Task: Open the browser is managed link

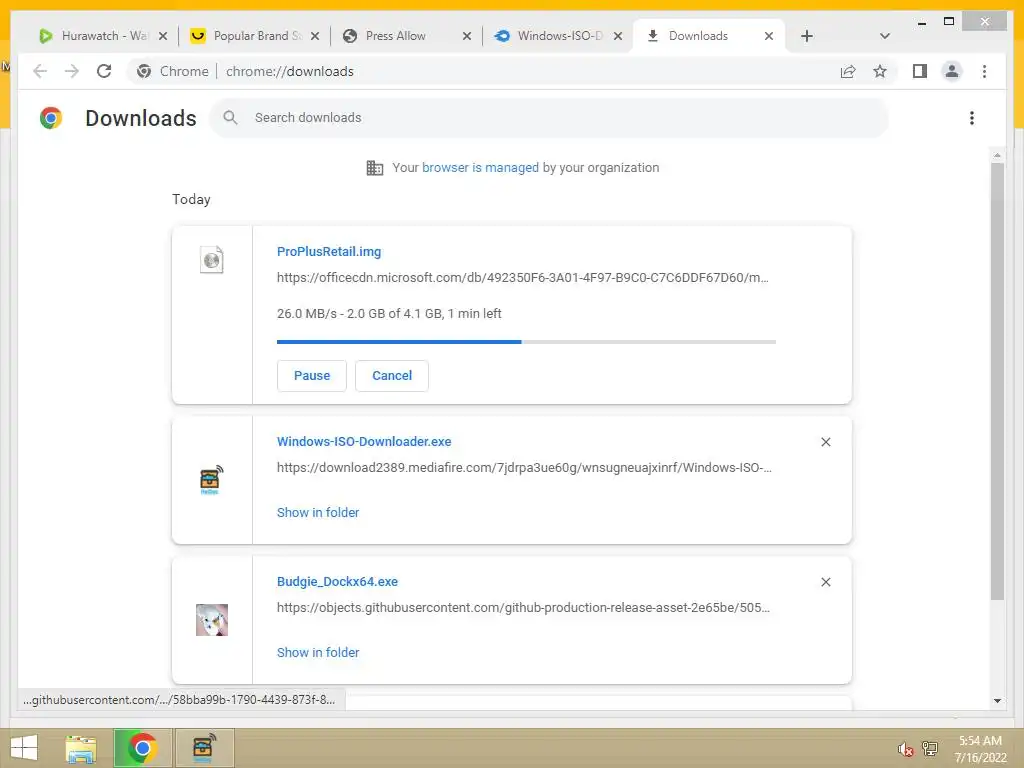Action: click(x=480, y=168)
